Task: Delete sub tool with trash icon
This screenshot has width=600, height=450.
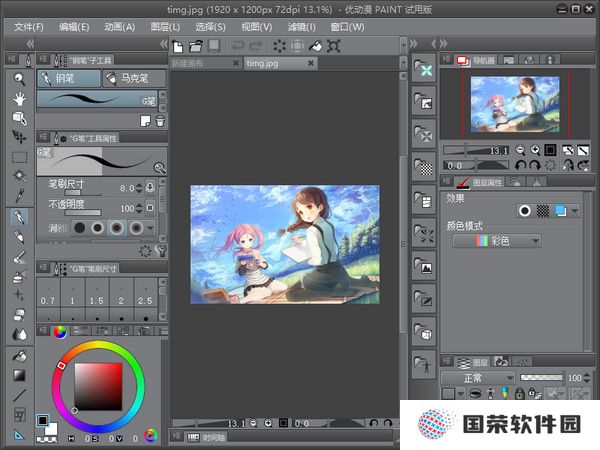Action: click(160, 121)
